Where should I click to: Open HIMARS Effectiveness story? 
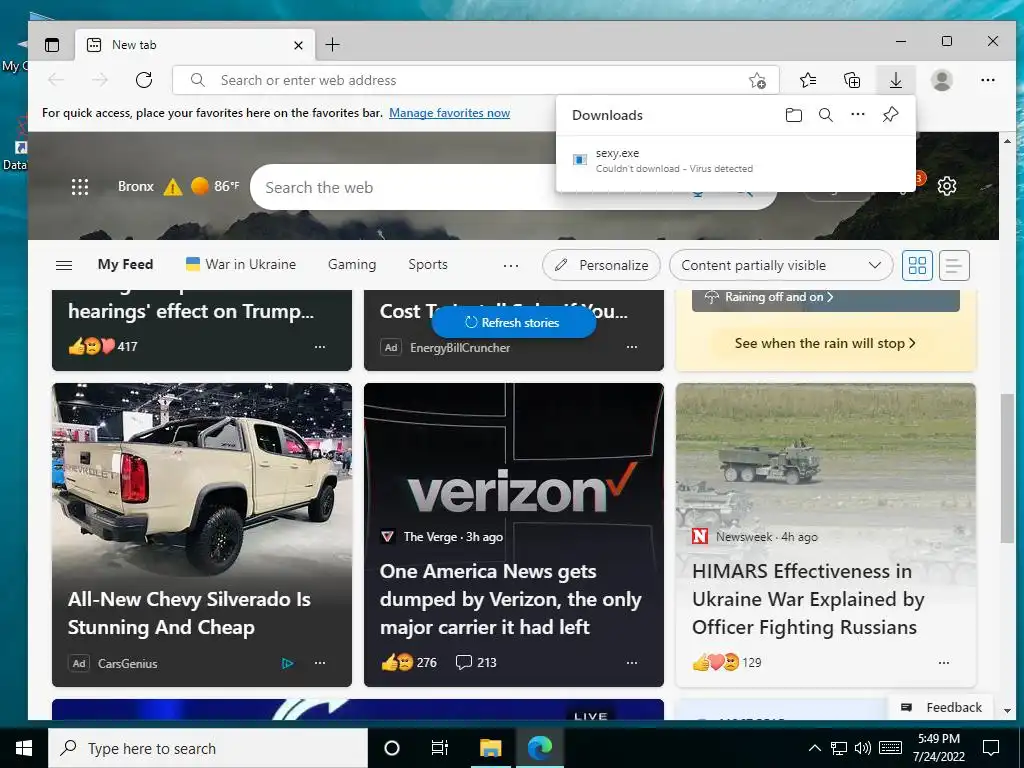pyautogui.click(x=825, y=535)
